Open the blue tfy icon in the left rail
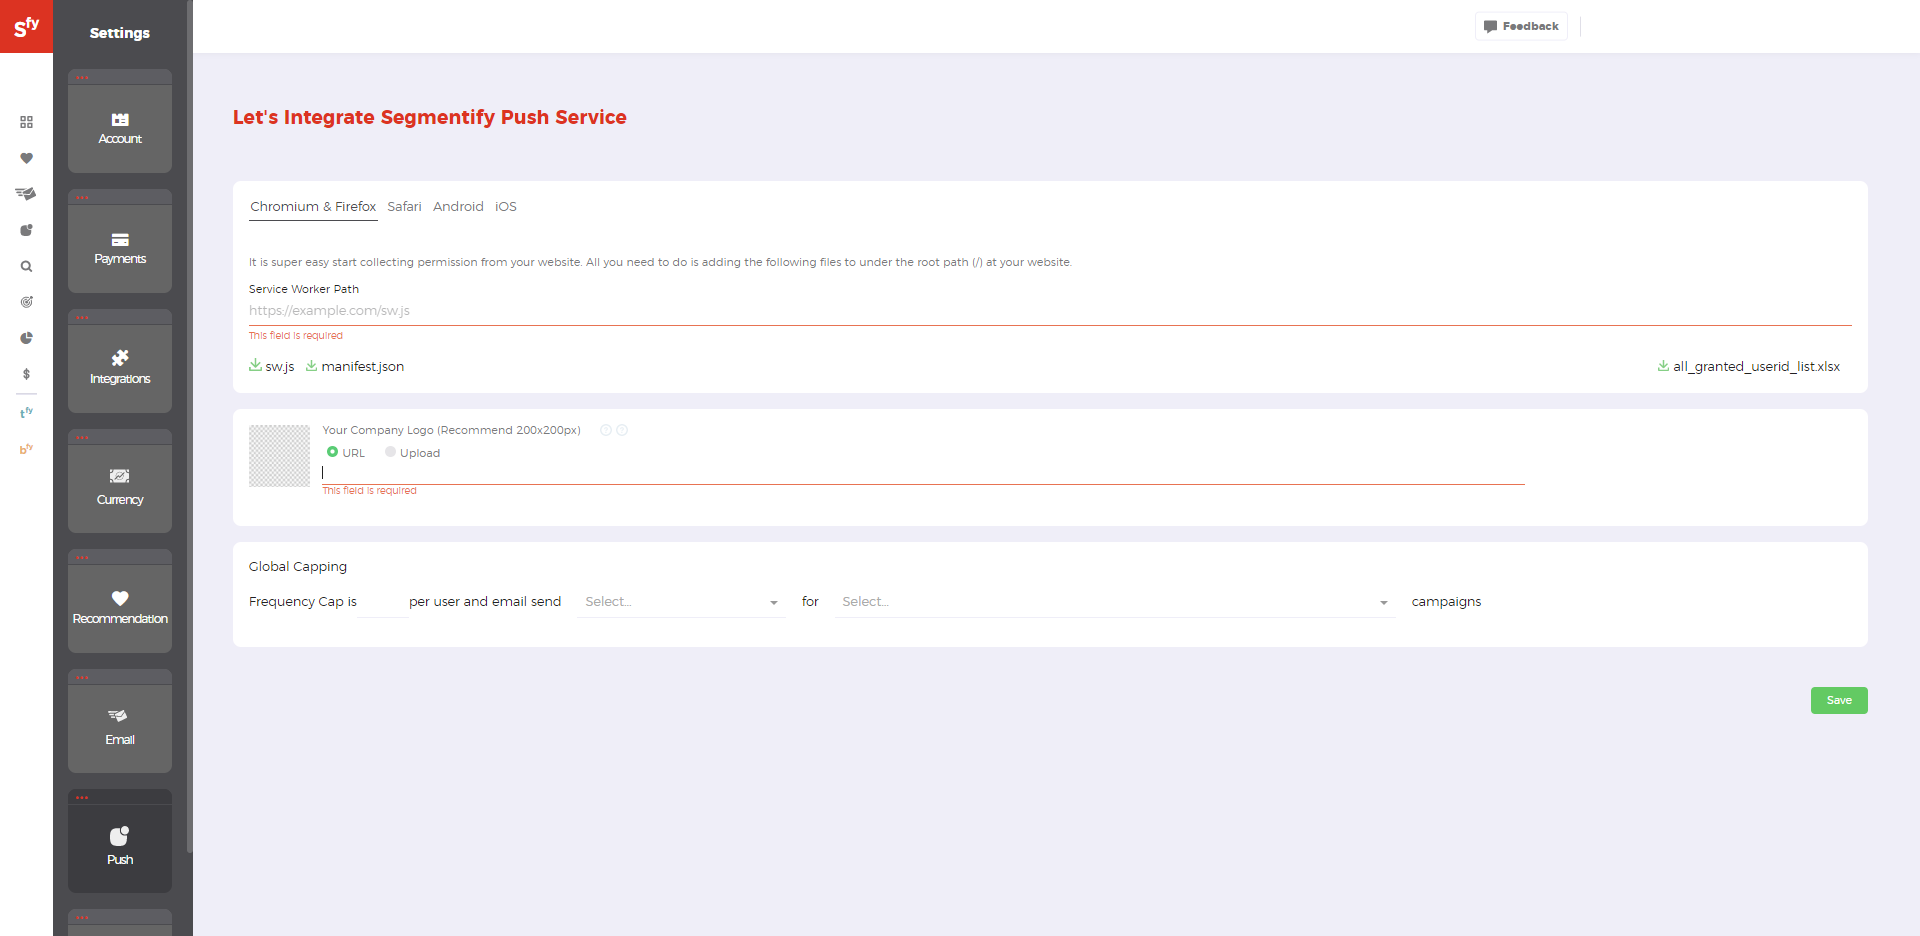1920x936 pixels. click(x=26, y=412)
